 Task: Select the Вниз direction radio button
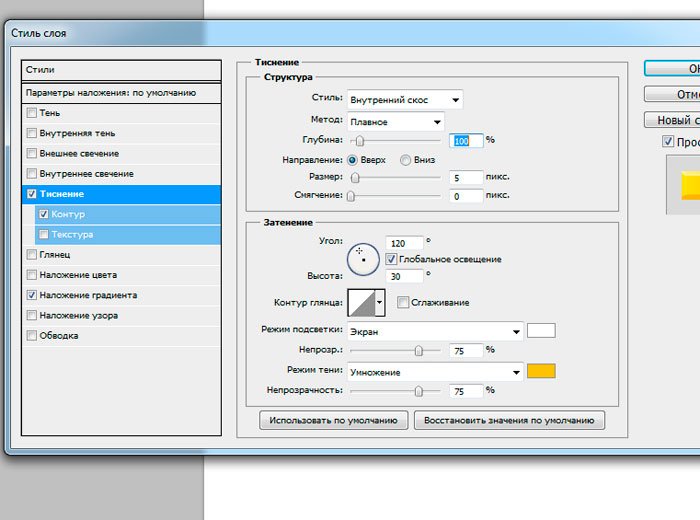pyautogui.click(x=405, y=159)
